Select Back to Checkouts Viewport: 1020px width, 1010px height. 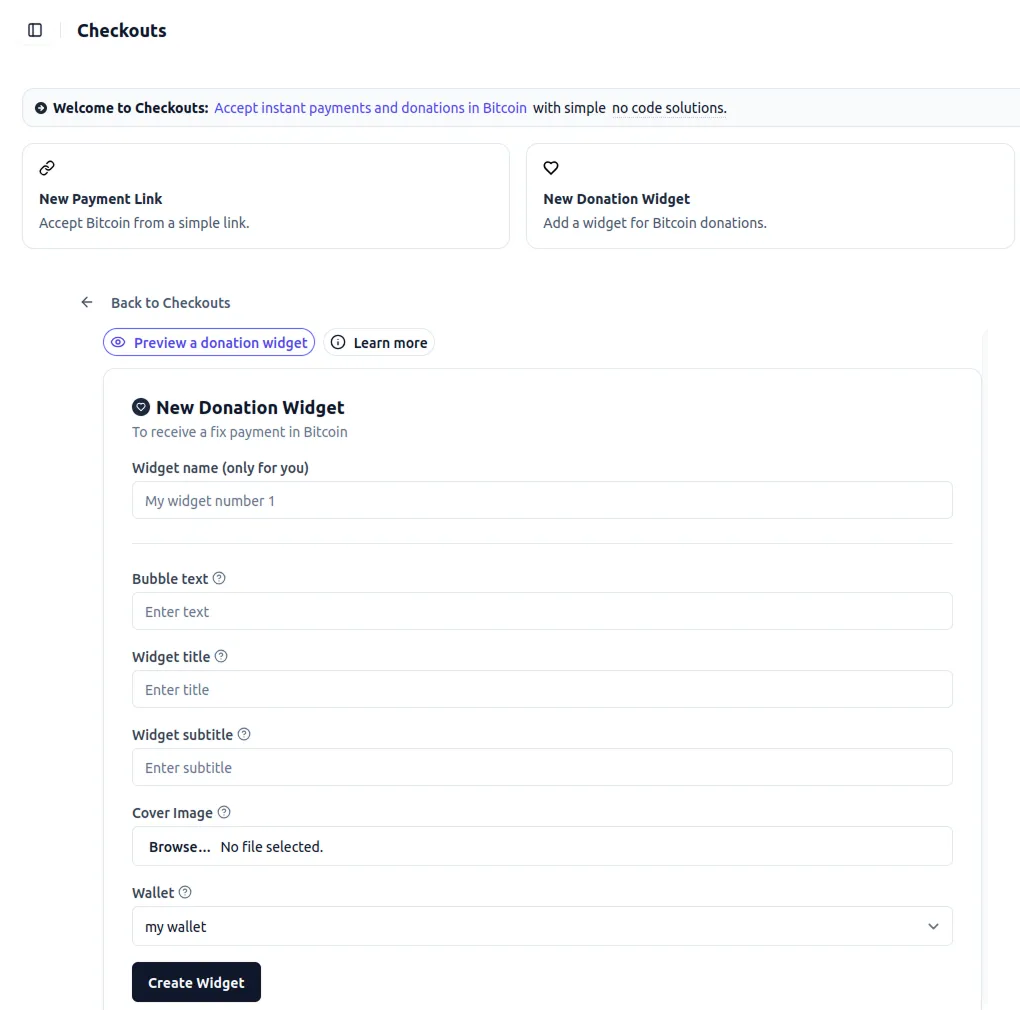click(x=170, y=302)
